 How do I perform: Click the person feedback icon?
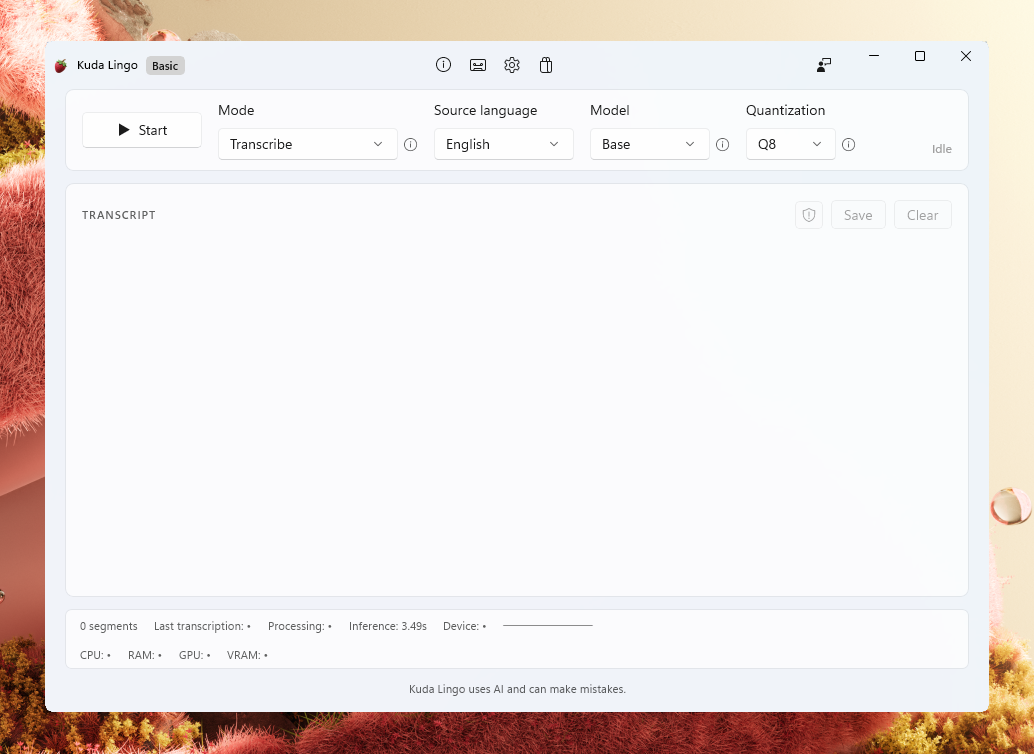(x=824, y=65)
